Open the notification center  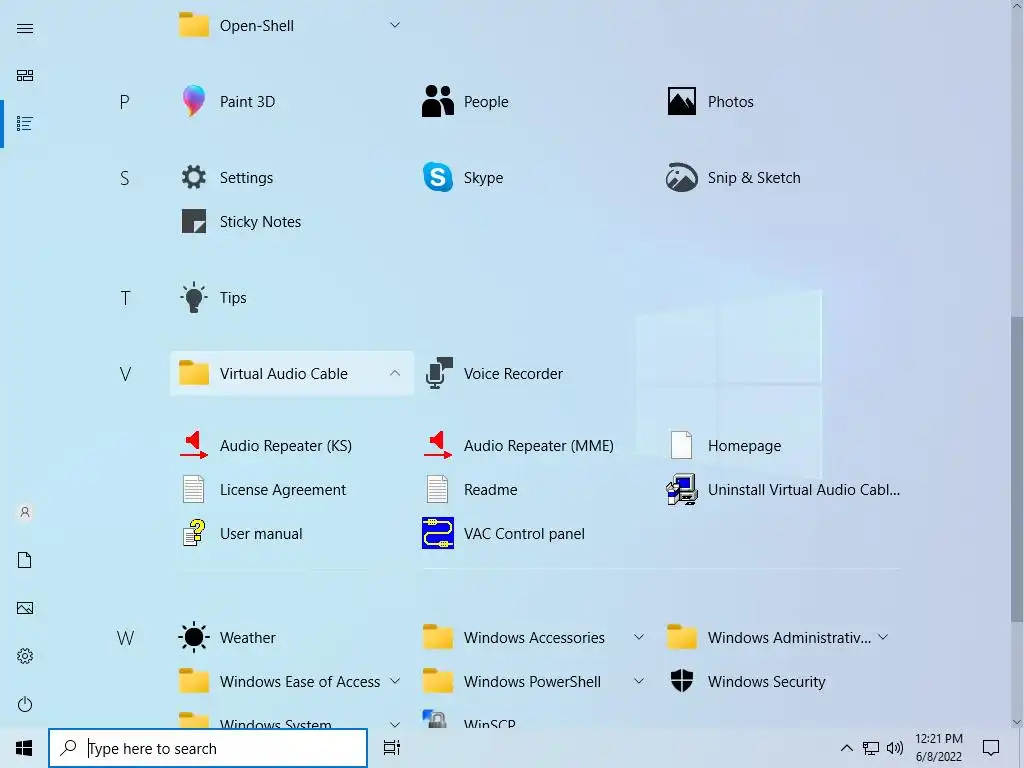click(x=991, y=748)
